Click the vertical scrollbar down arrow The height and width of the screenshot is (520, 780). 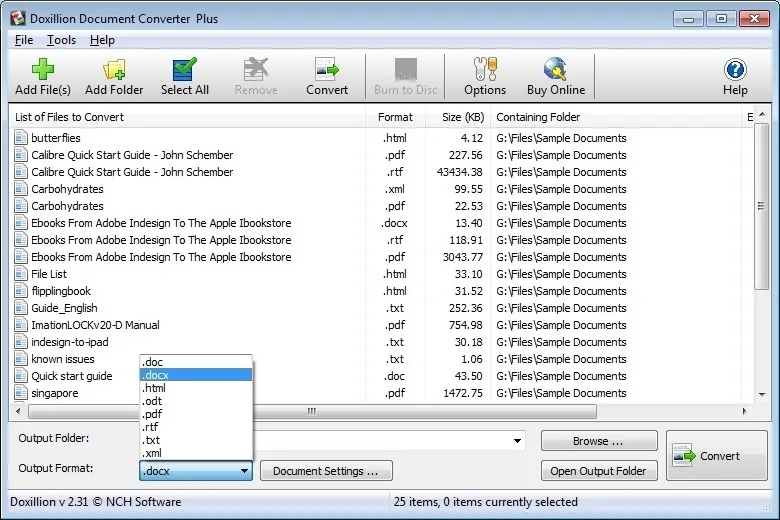762,394
